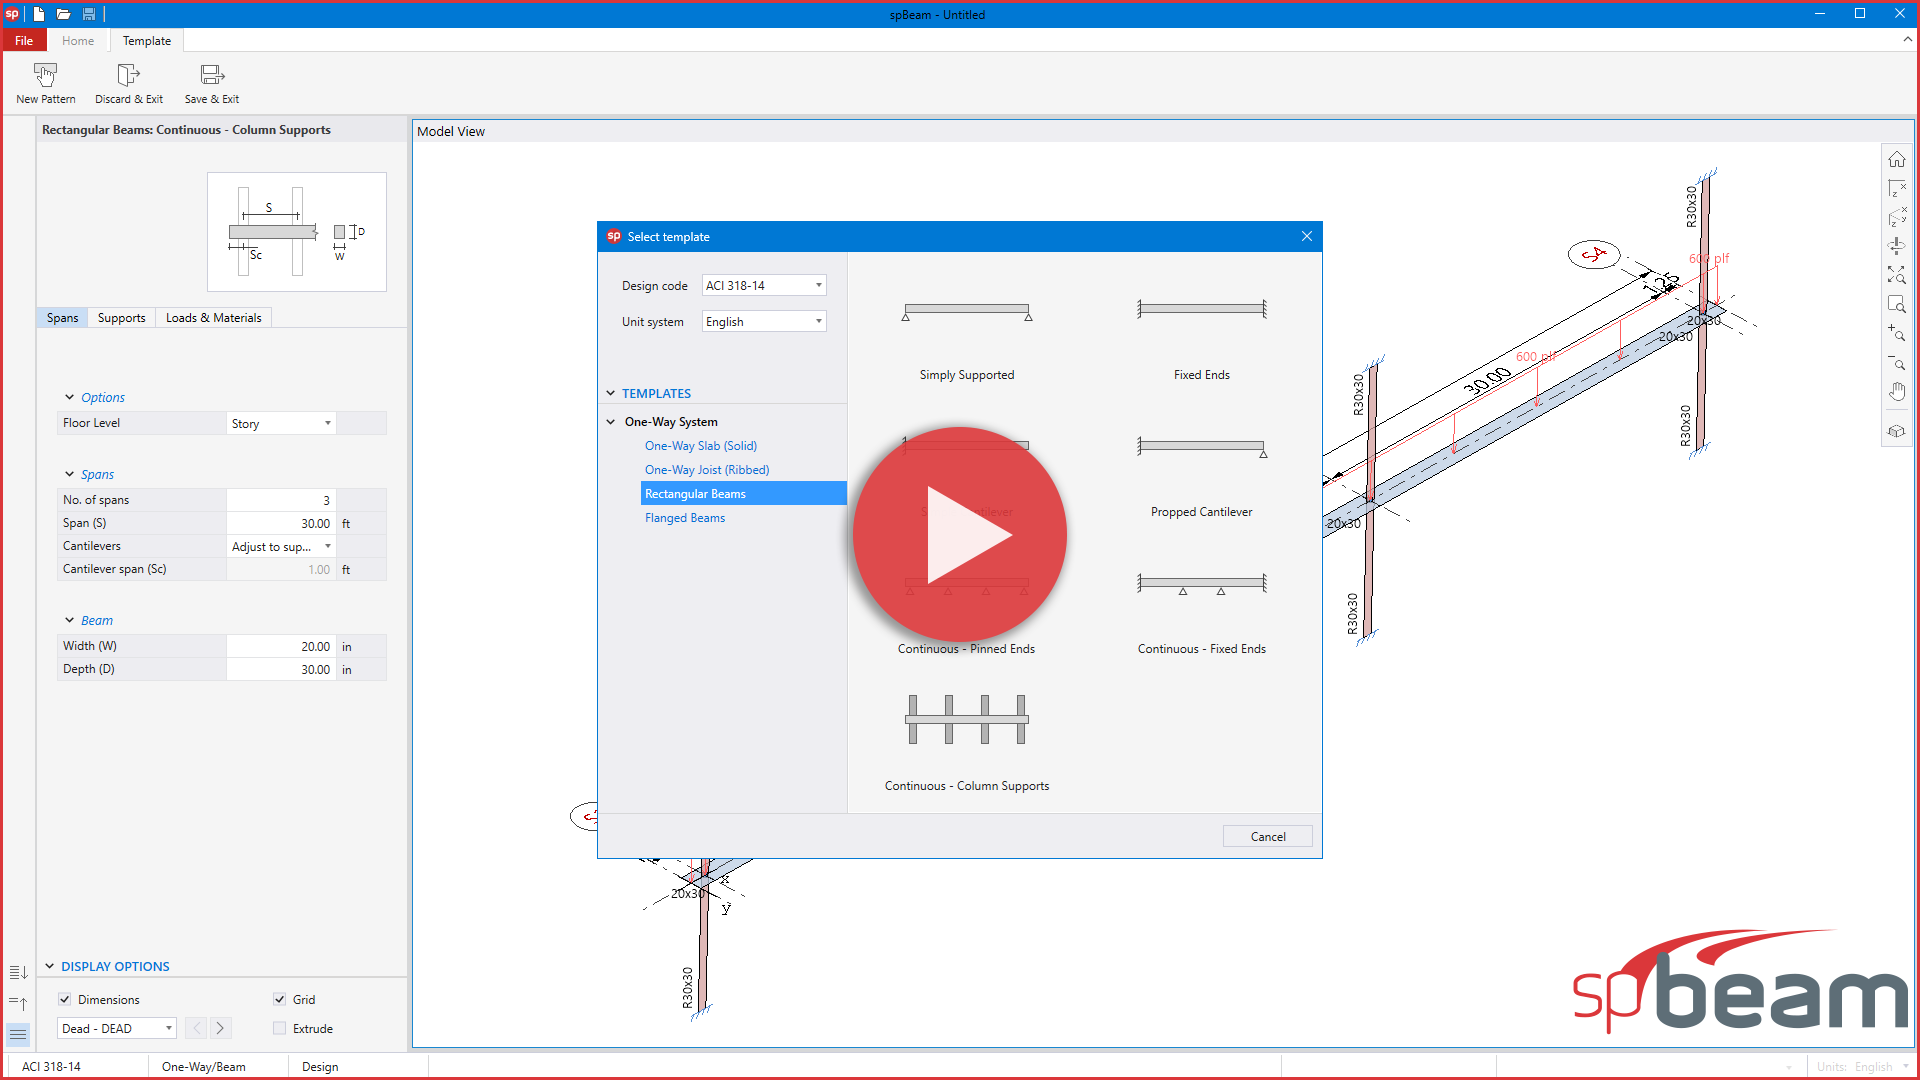The width and height of the screenshot is (1920, 1080).
Task: Switch to the Supports tab
Action: coord(121,317)
